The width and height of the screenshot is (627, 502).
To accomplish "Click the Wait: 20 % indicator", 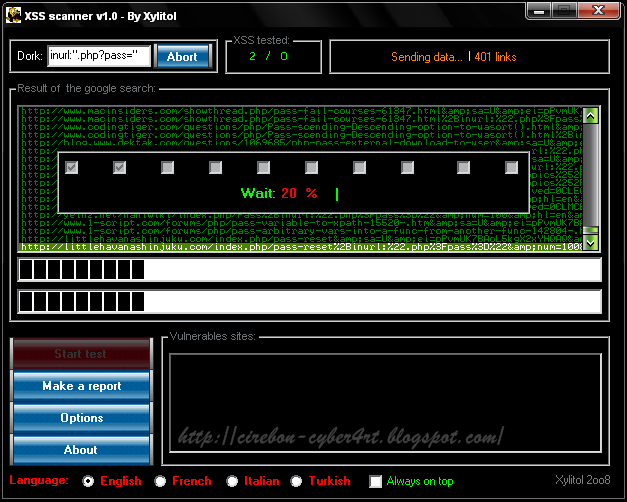I will point(279,194).
